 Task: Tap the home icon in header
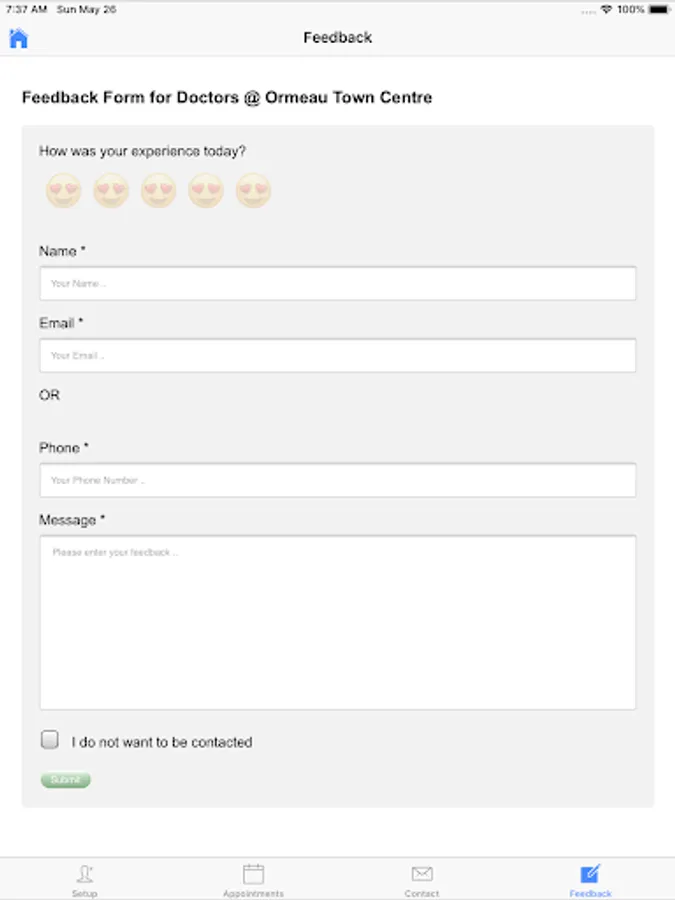pos(19,38)
